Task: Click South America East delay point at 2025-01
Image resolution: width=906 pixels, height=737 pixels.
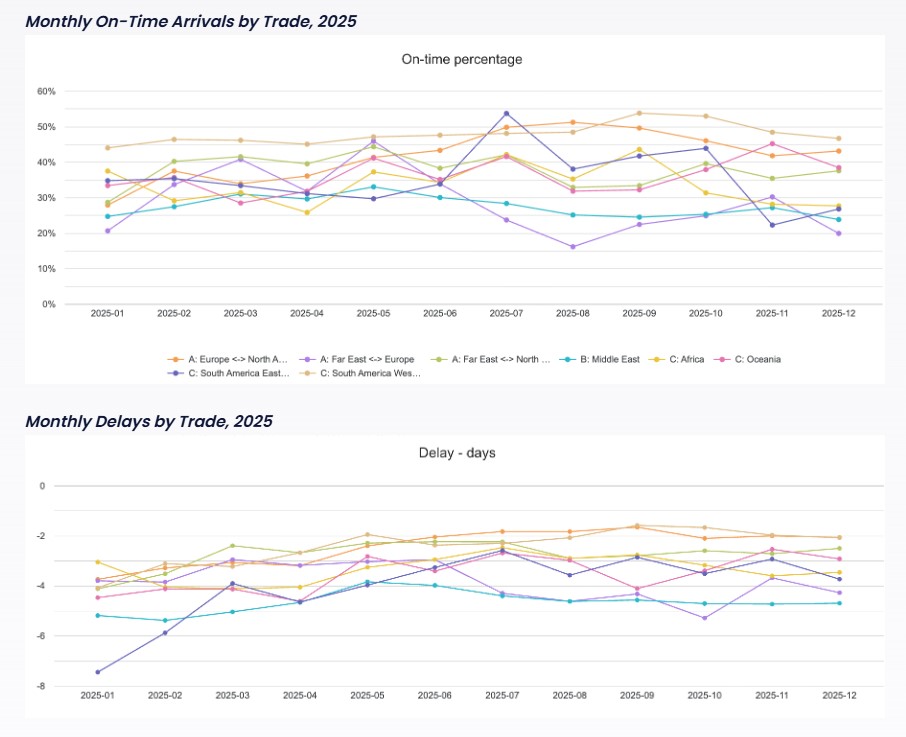Action: (98, 672)
